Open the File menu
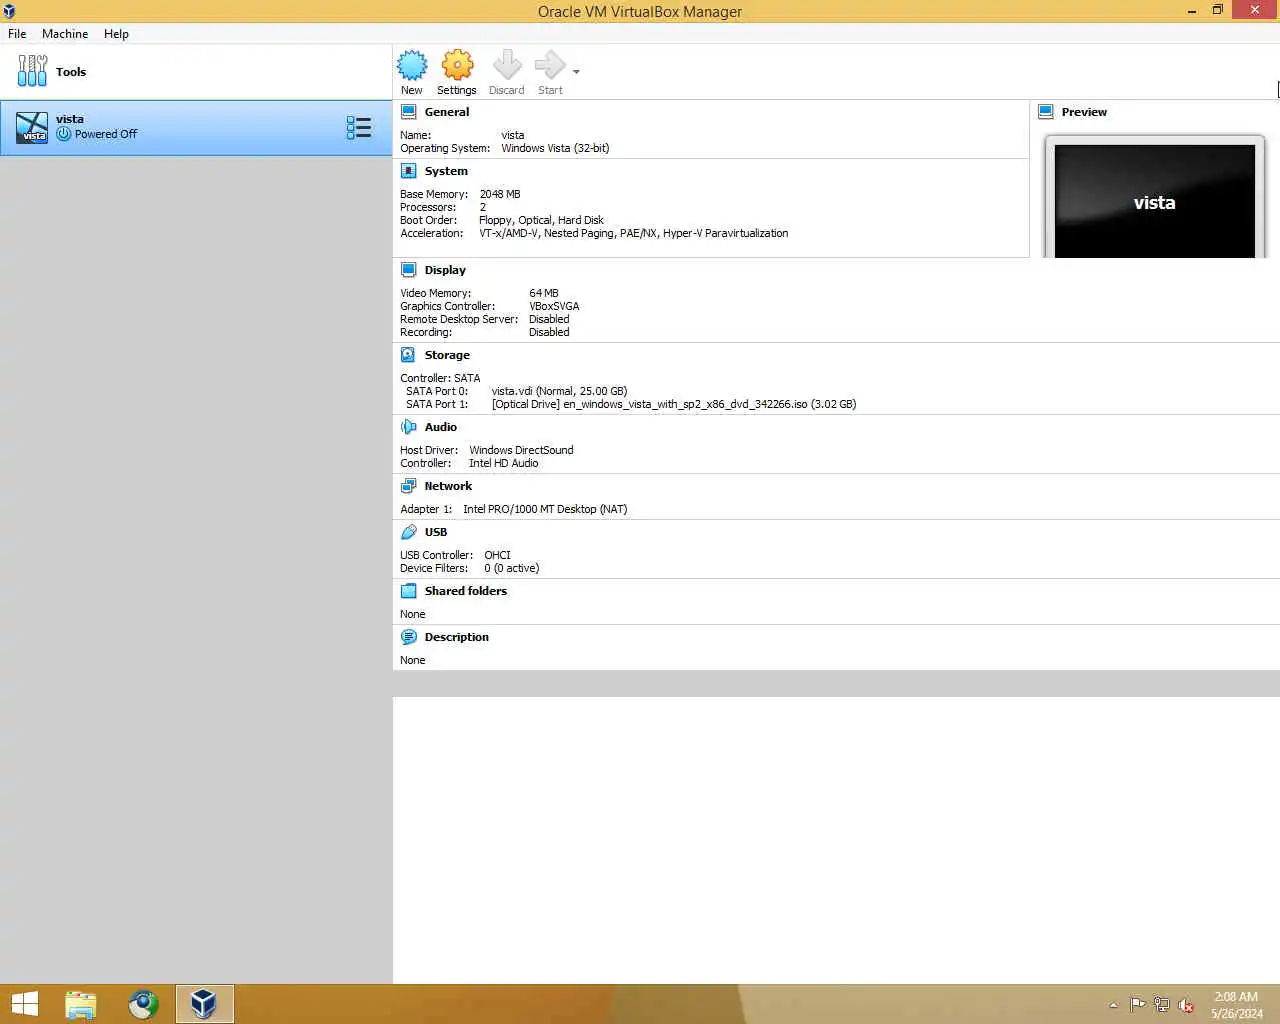Screen dimensions: 1280x1024 [x=17, y=33]
